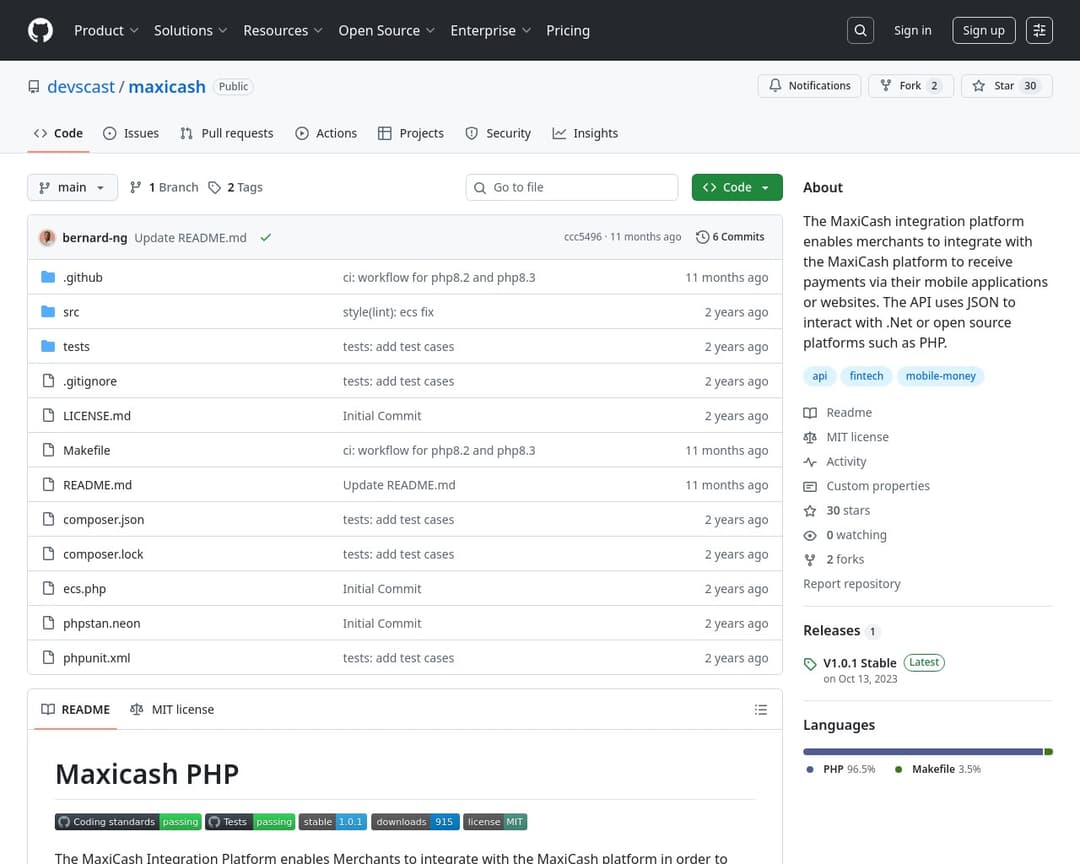Click the tag icon beside V1.0.1 Stable
This screenshot has width=1080, height=864.
point(810,664)
